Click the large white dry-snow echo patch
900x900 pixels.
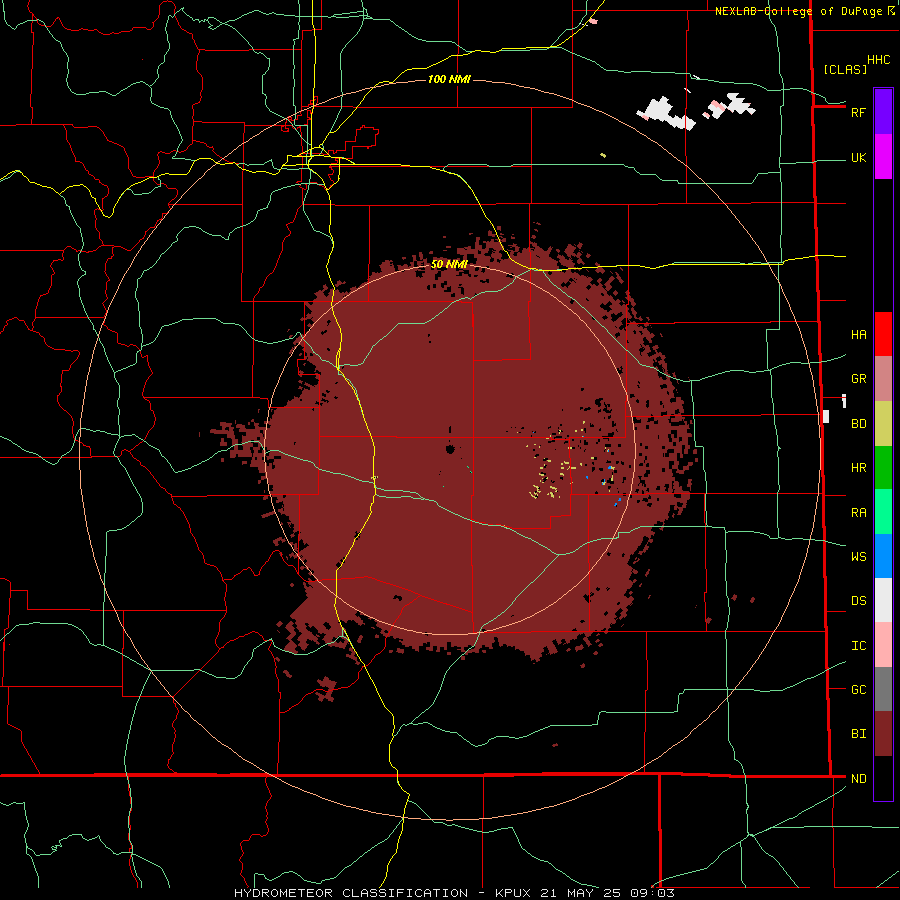tap(666, 114)
